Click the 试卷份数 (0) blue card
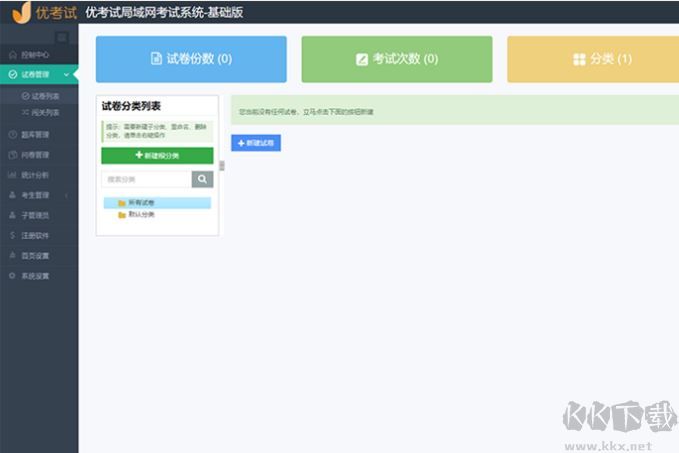Viewport: 679px width, 453px height. click(191, 59)
